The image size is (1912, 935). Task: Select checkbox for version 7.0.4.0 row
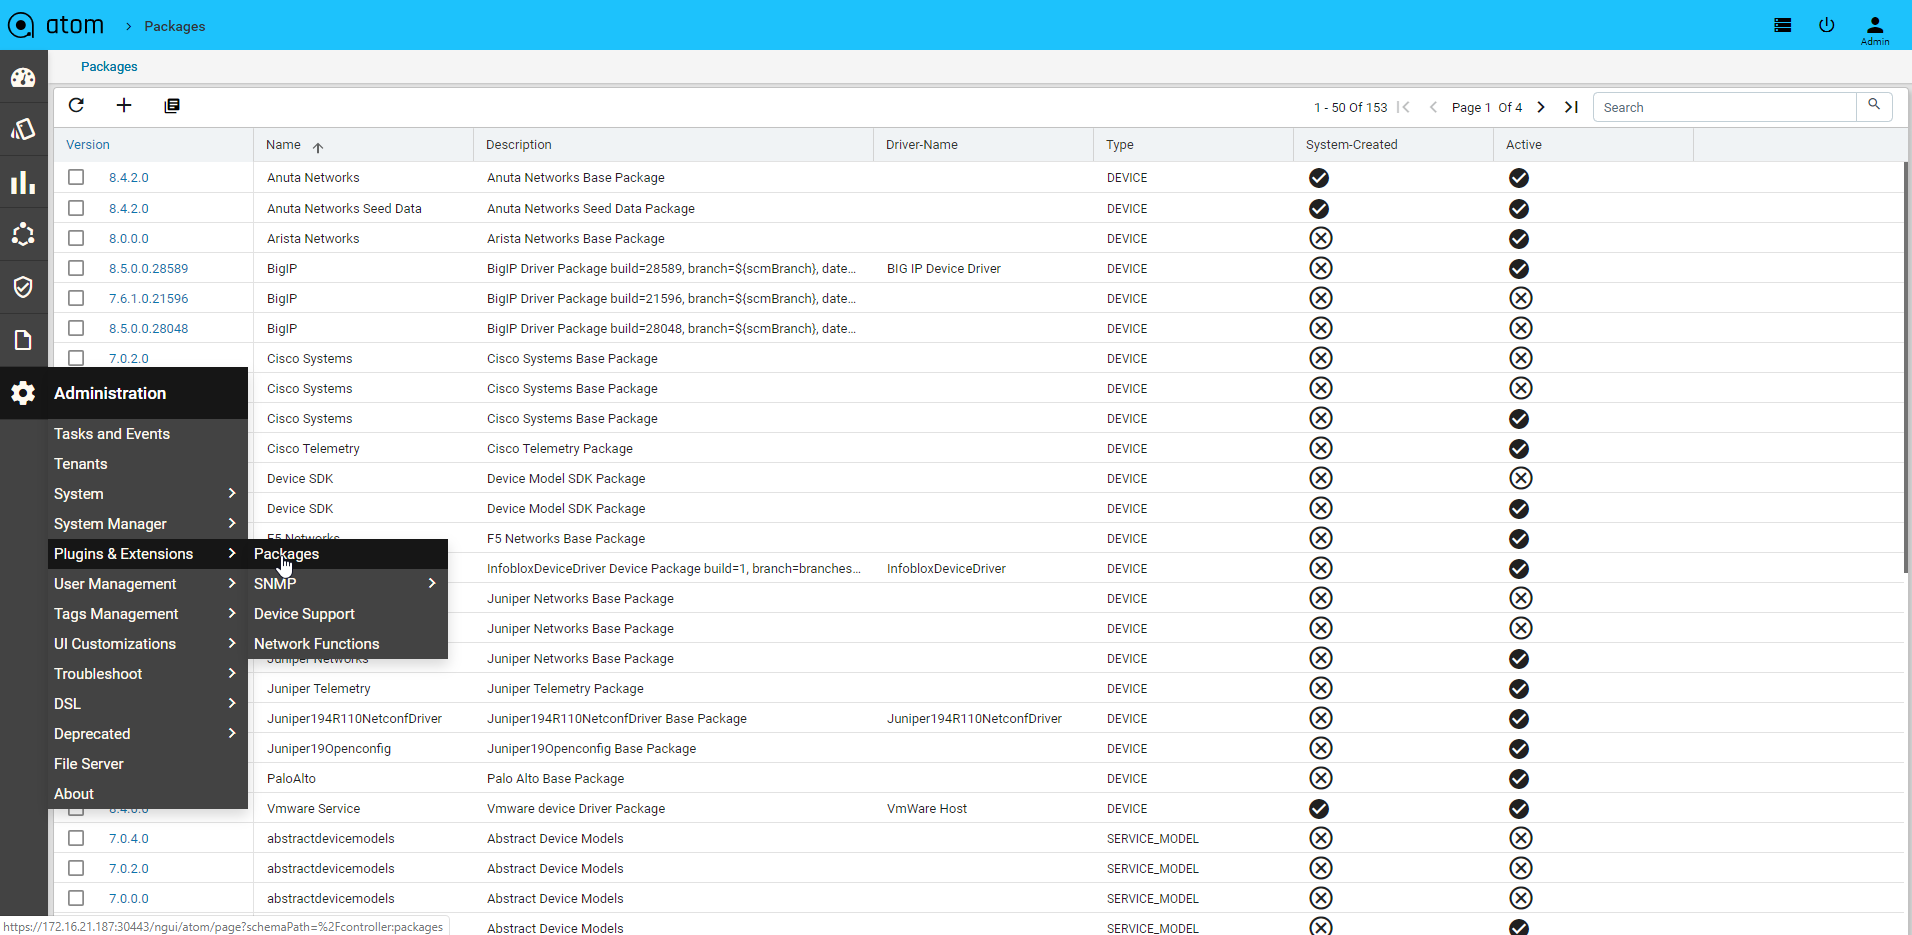tap(76, 838)
